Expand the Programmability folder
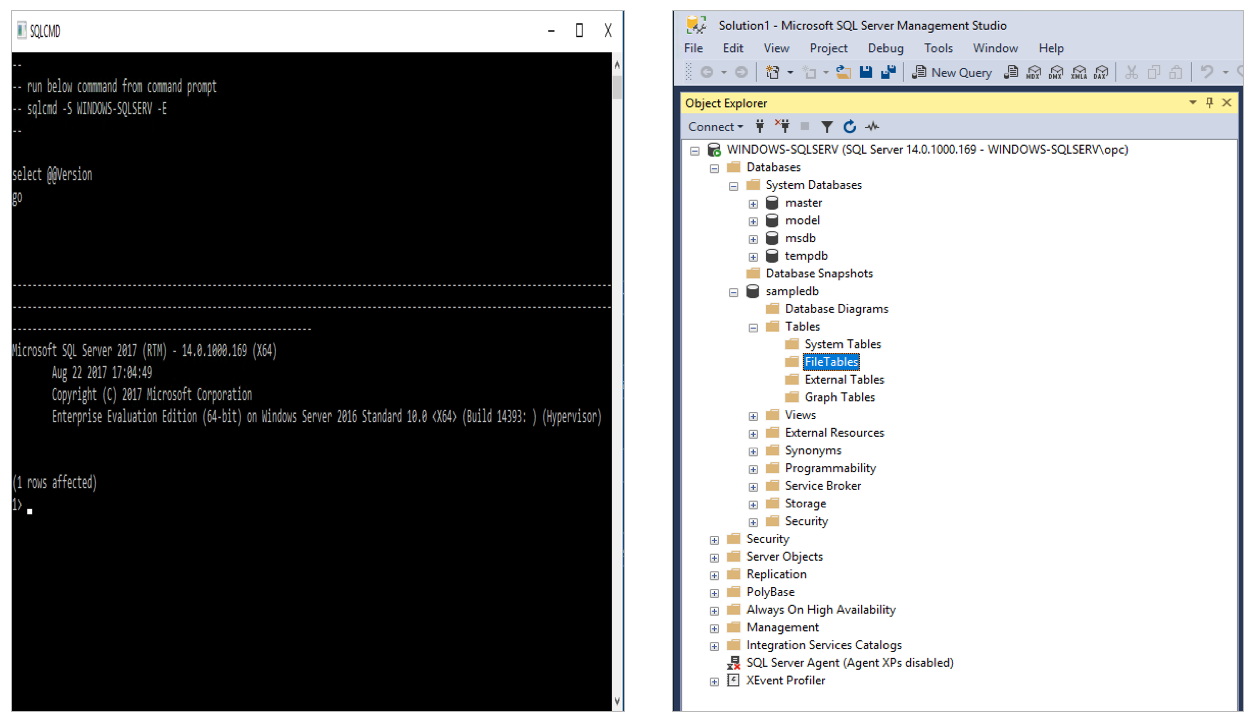Image resolution: width=1259 pixels, height=722 pixels. pyautogui.click(x=753, y=469)
